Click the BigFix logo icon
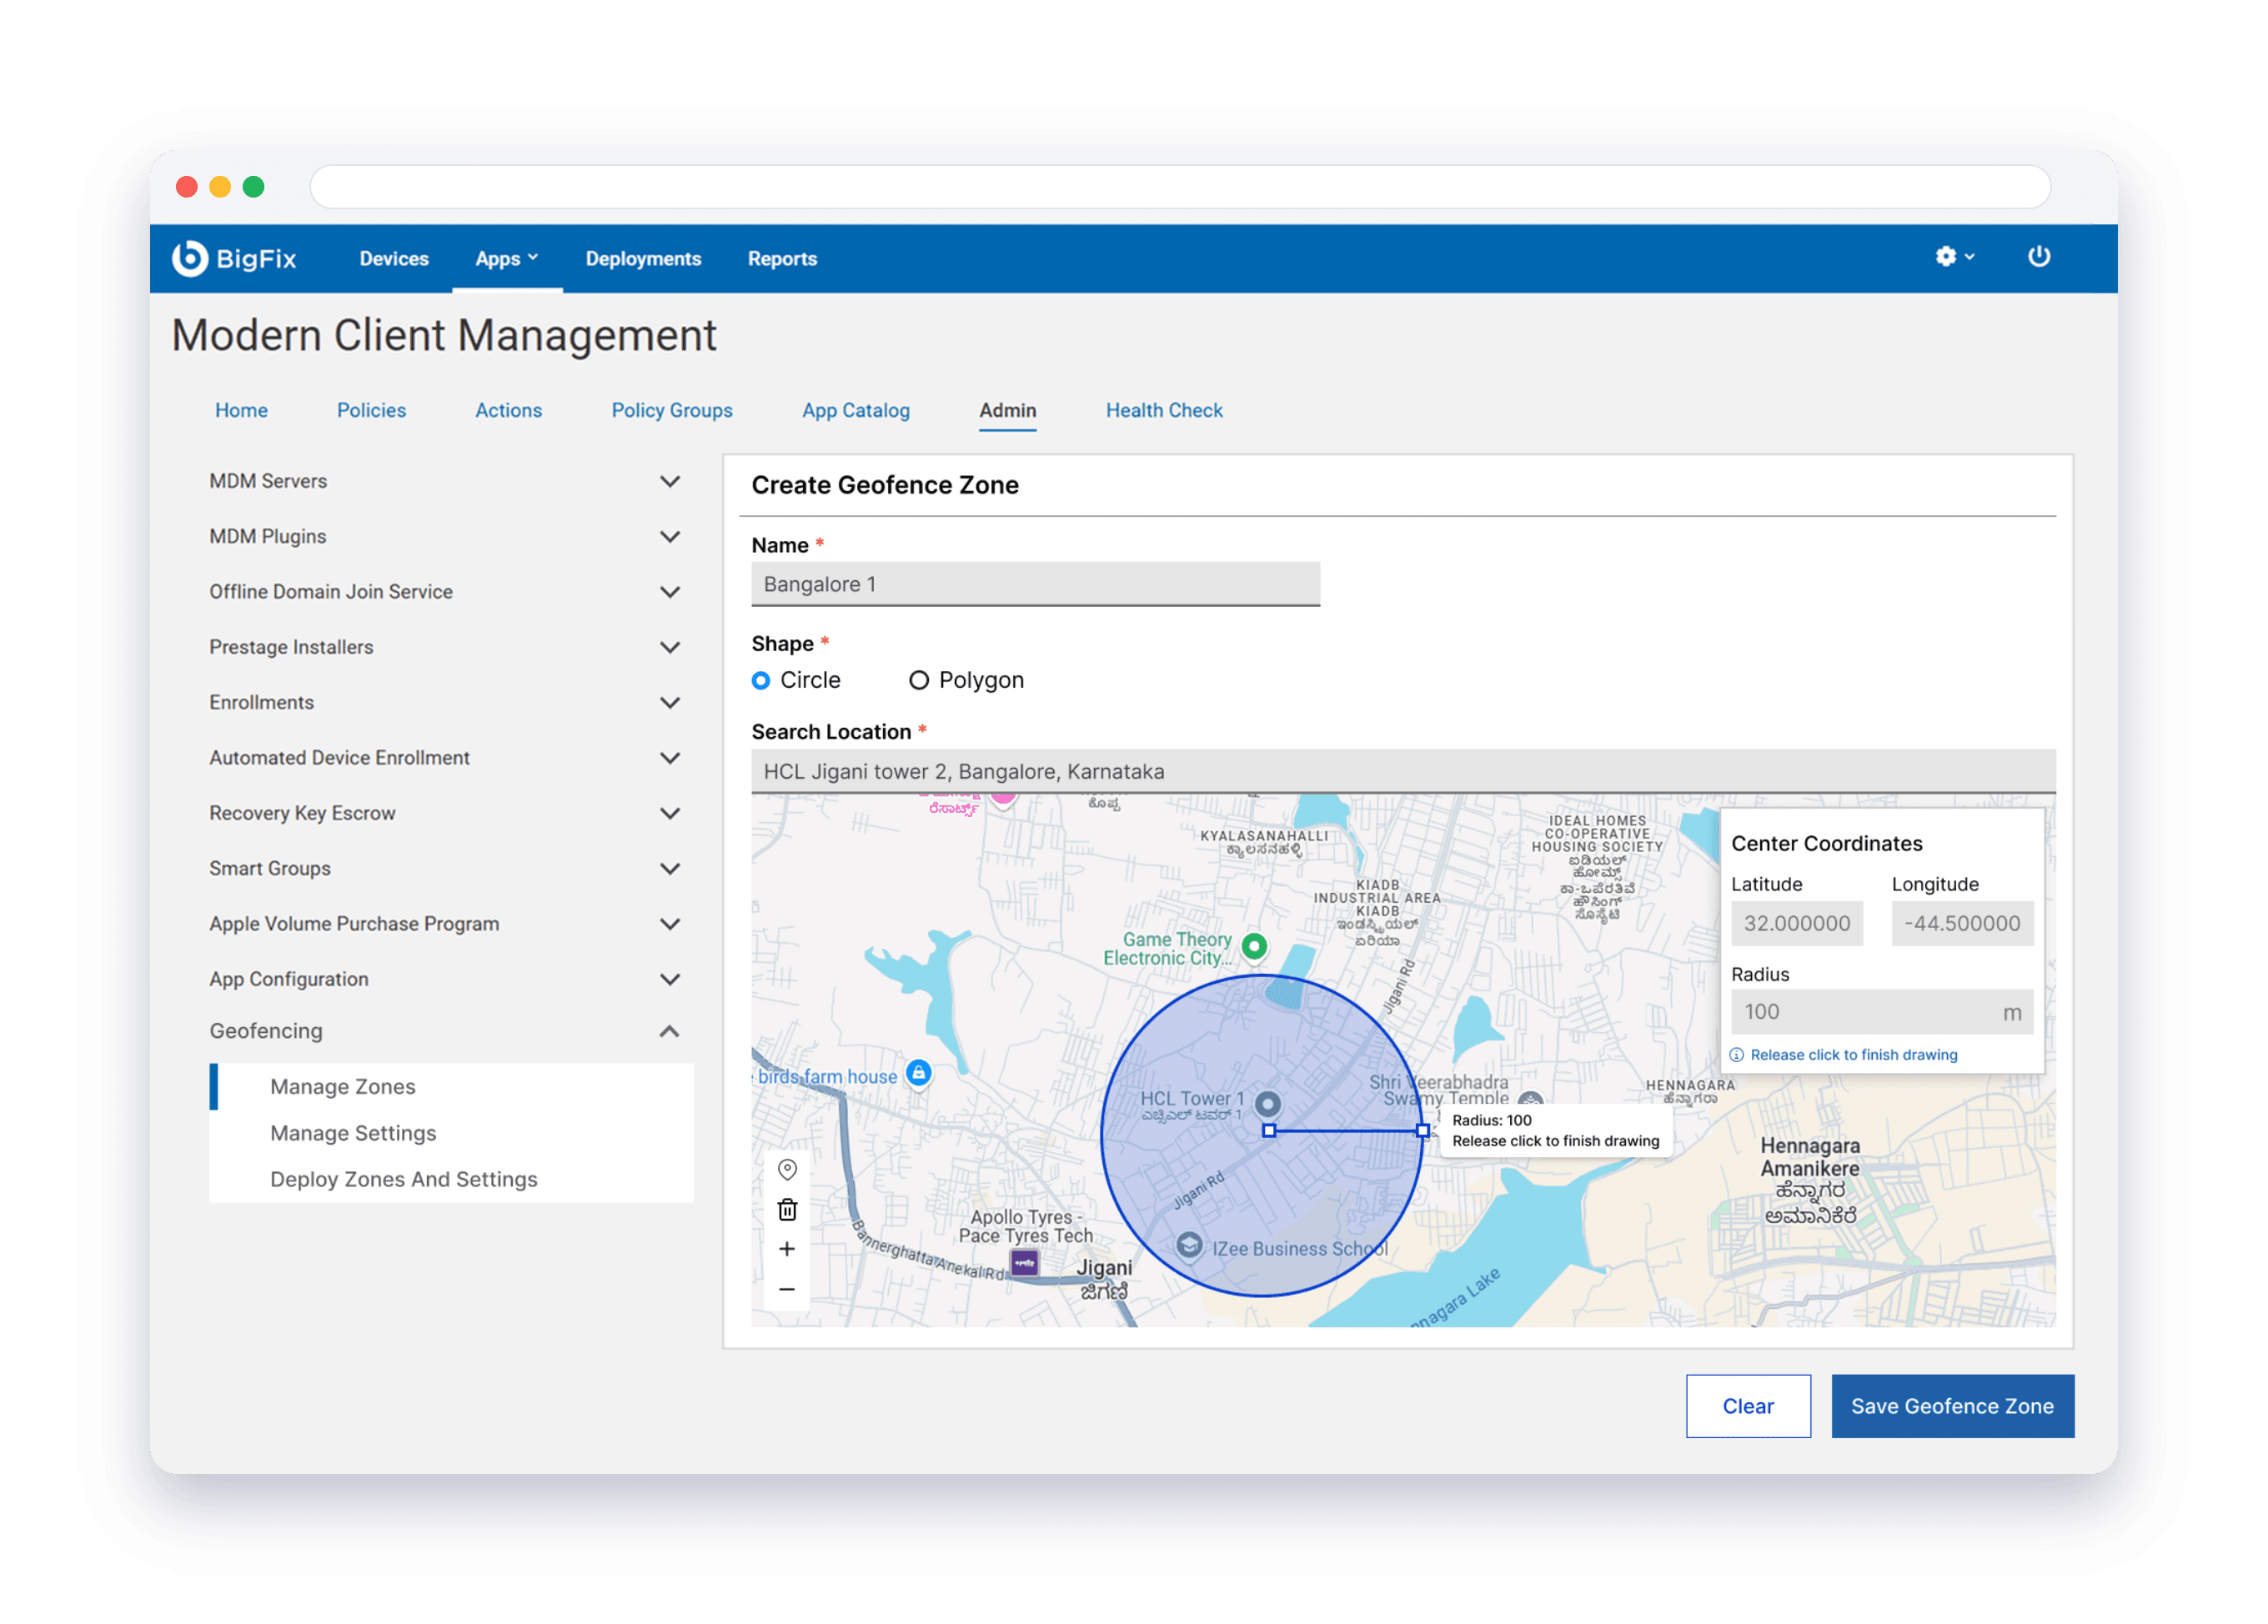 click(189, 258)
